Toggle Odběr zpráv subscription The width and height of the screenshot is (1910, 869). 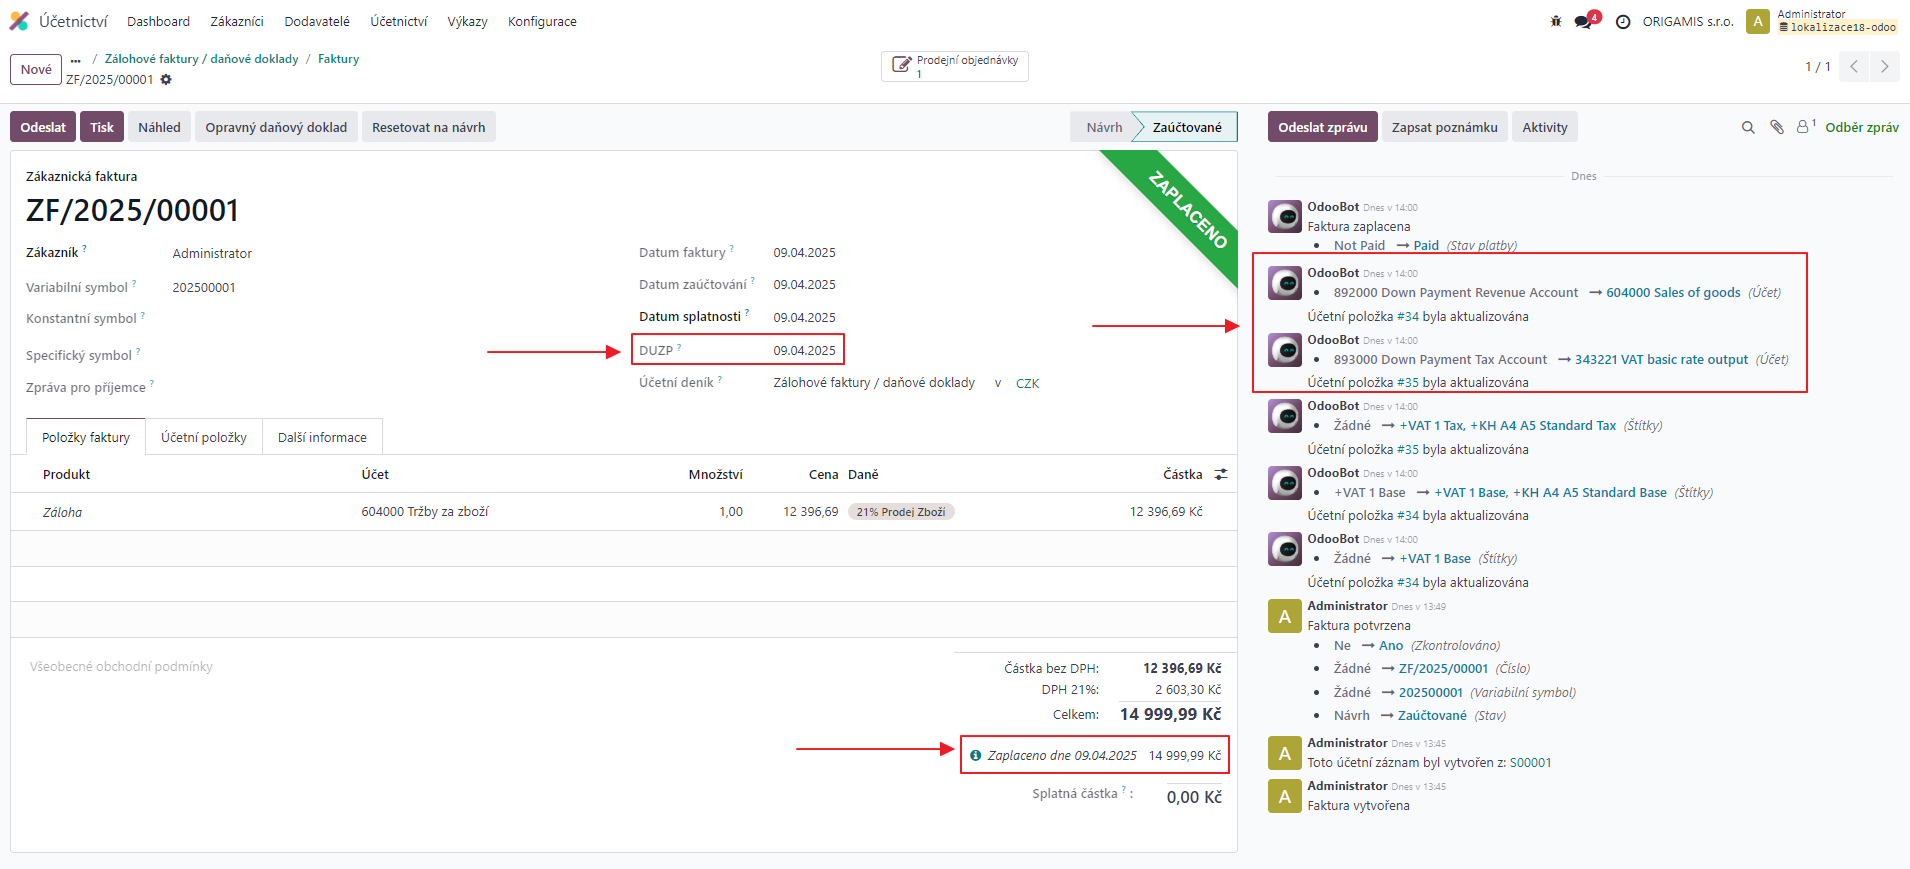pyautogui.click(x=1861, y=127)
